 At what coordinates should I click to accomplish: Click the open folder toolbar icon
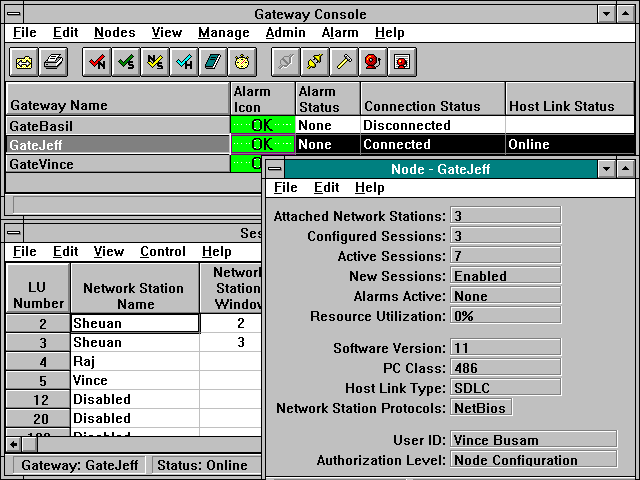tap(23, 62)
